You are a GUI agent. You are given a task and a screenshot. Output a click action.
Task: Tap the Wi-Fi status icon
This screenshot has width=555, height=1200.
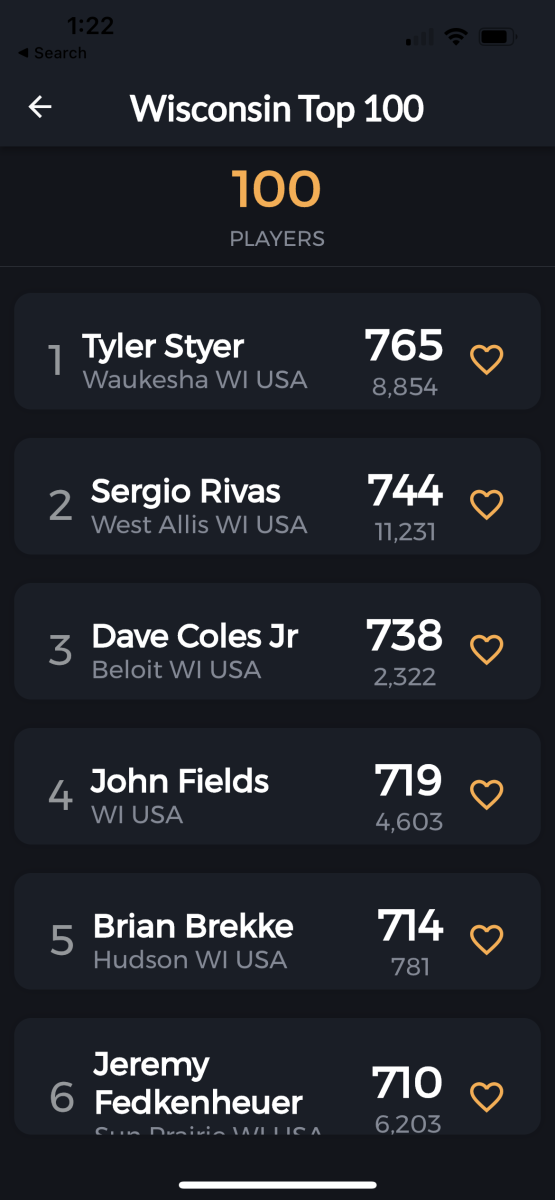coord(457,37)
